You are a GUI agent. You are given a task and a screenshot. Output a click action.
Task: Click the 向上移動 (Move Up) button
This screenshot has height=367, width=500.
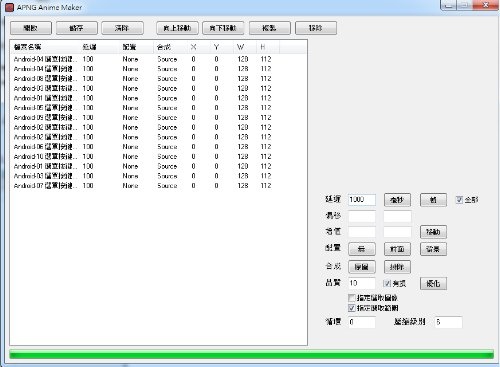pyautogui.click(x=177, y=28)
